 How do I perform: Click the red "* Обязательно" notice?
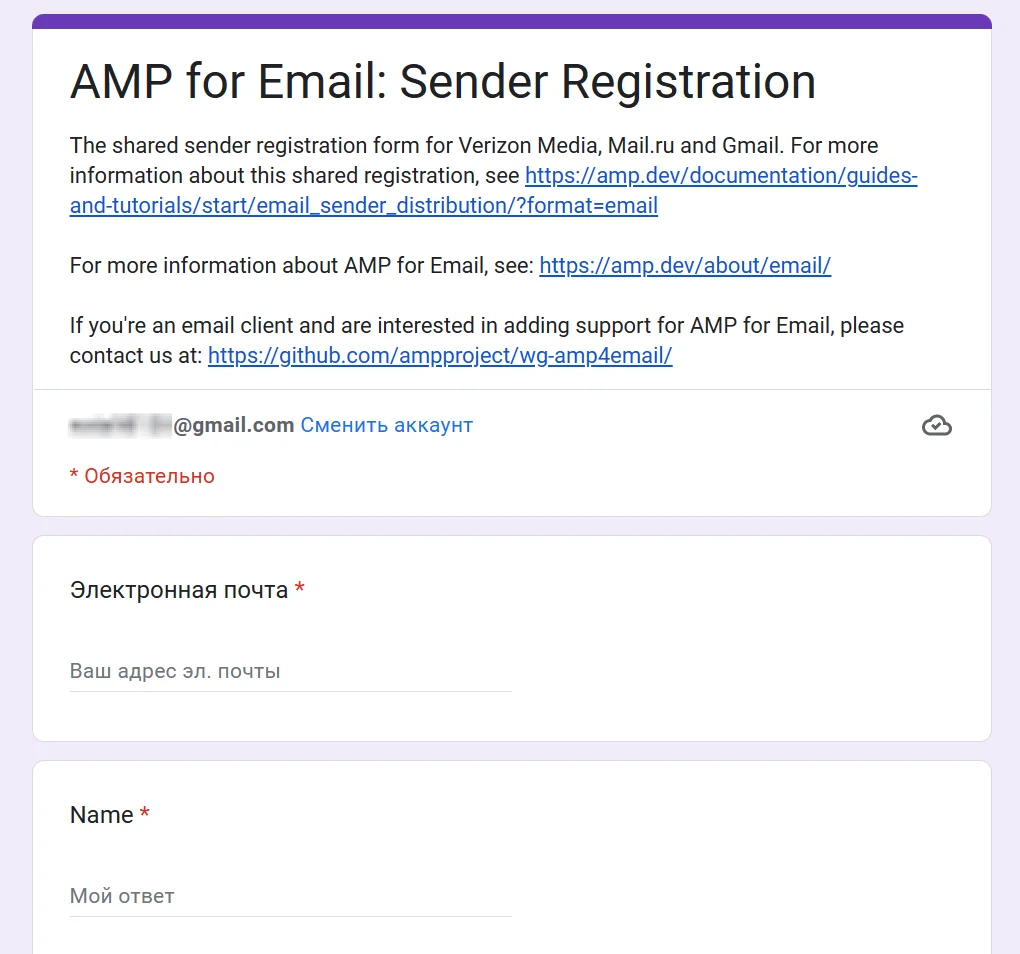(142, 476)
